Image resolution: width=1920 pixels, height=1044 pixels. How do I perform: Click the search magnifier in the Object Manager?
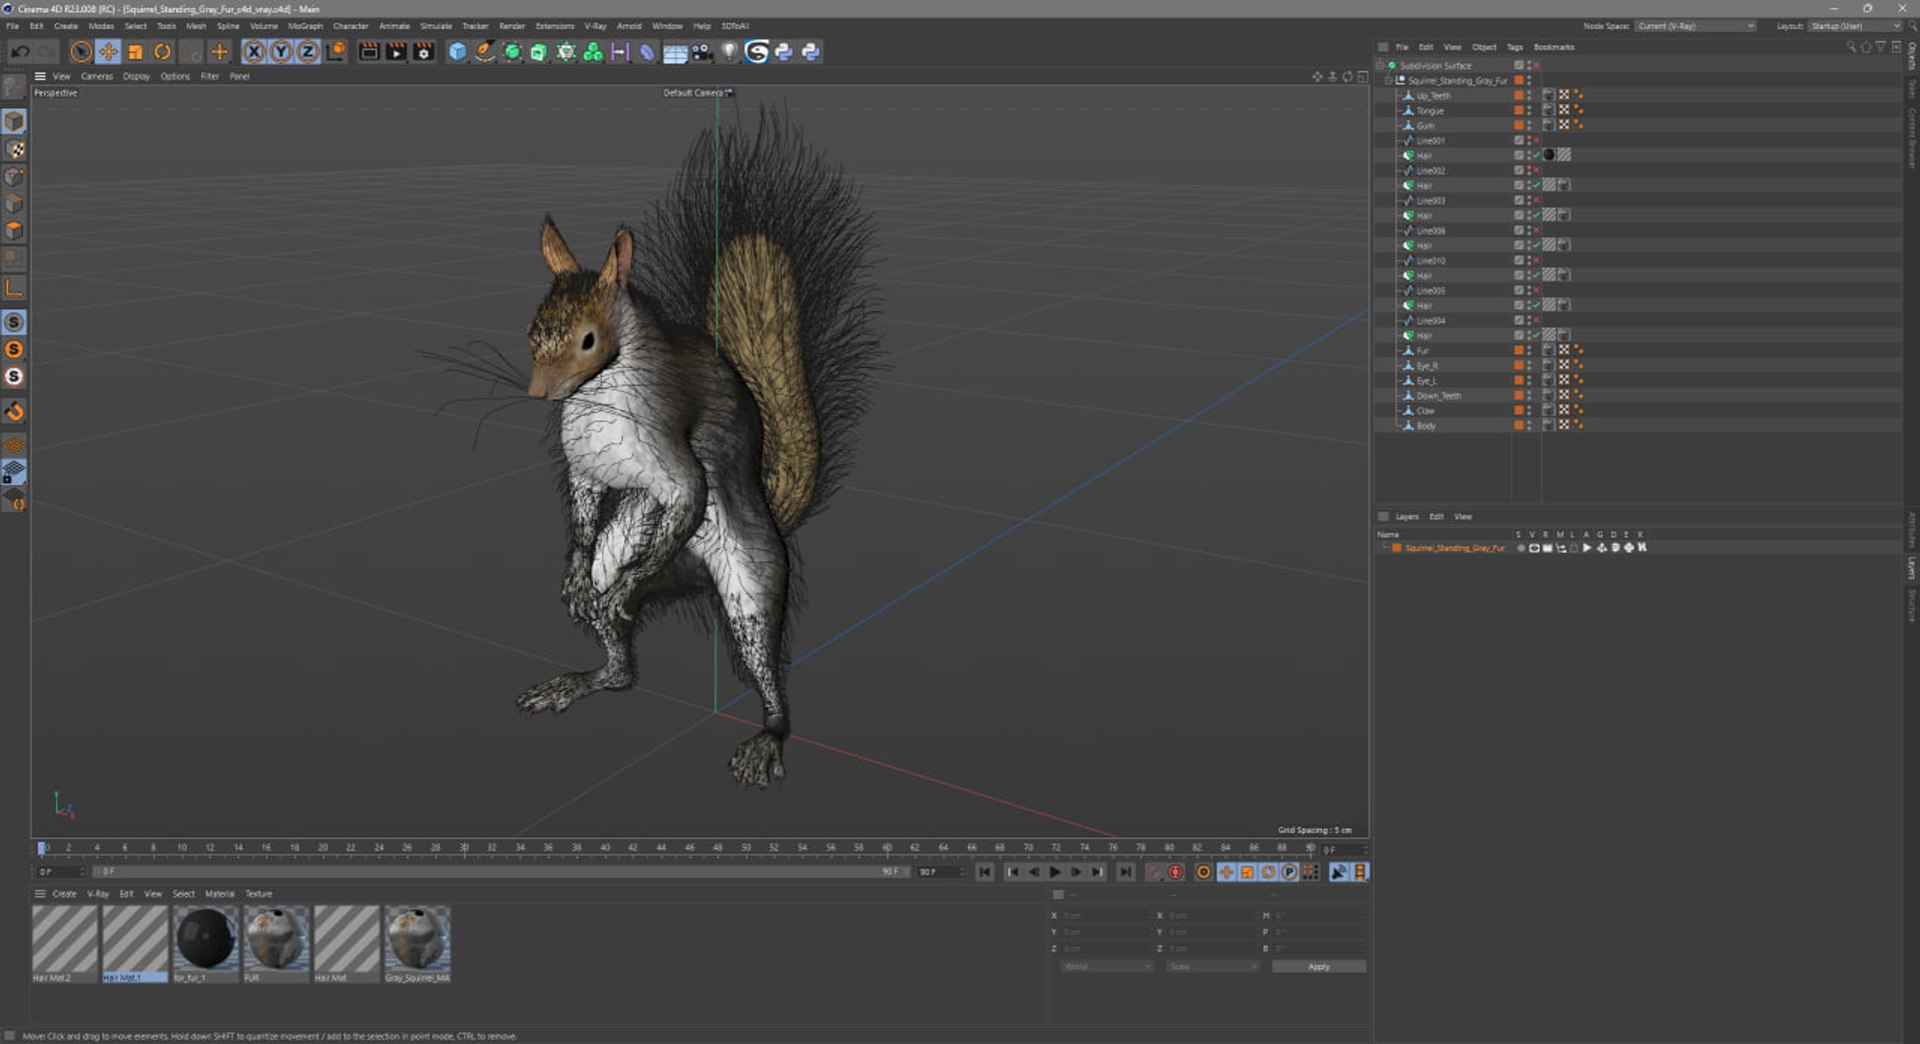tap(1850, 47)
